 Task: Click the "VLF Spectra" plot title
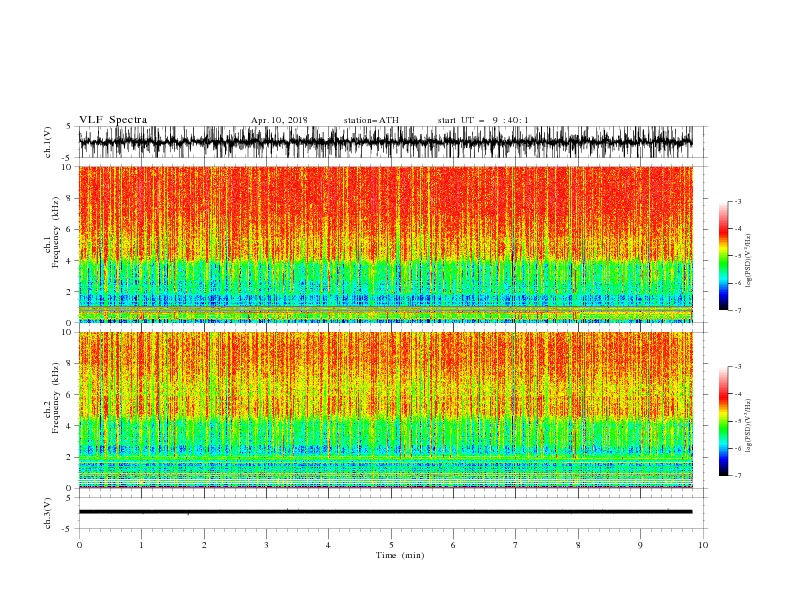click(x=113, y=120)
